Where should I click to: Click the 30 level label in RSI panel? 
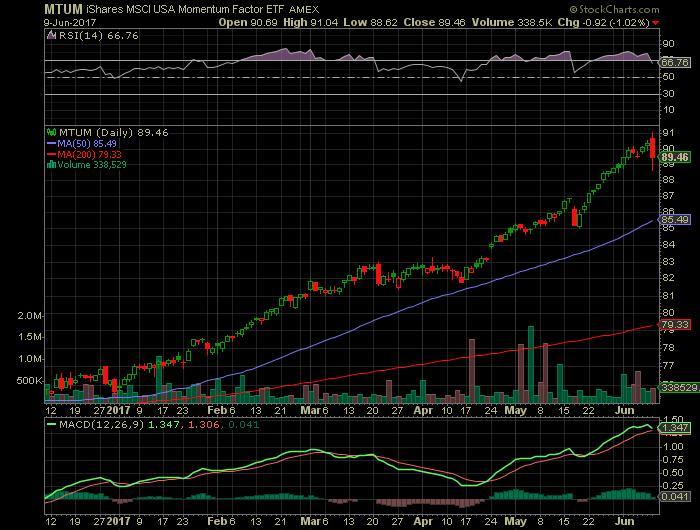(x=668, y=94)
